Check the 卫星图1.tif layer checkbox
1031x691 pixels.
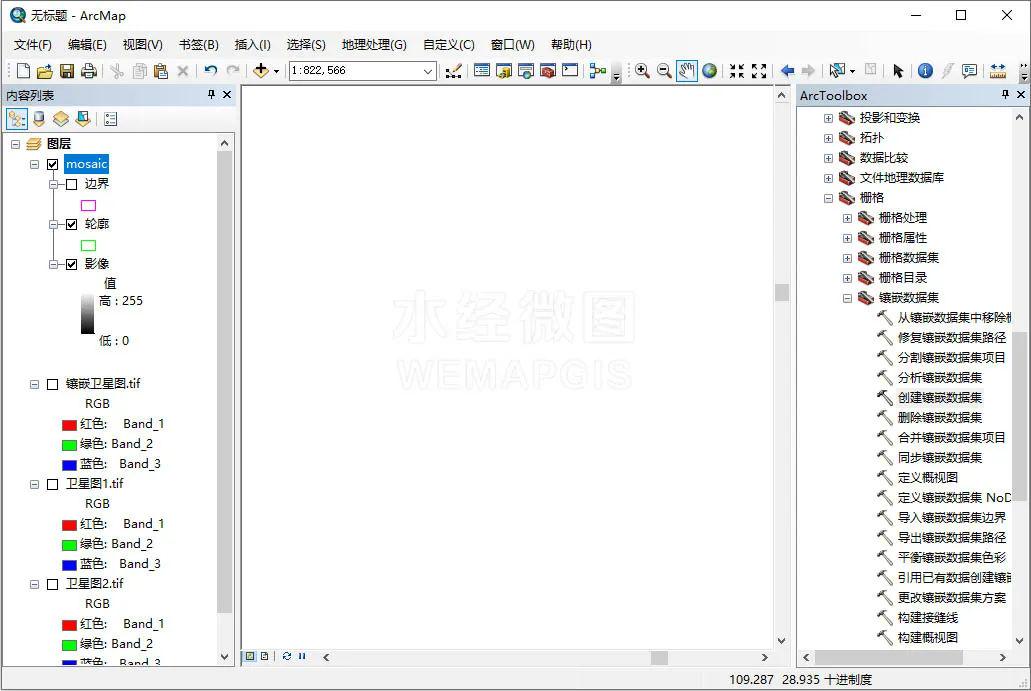click(53, 485)
